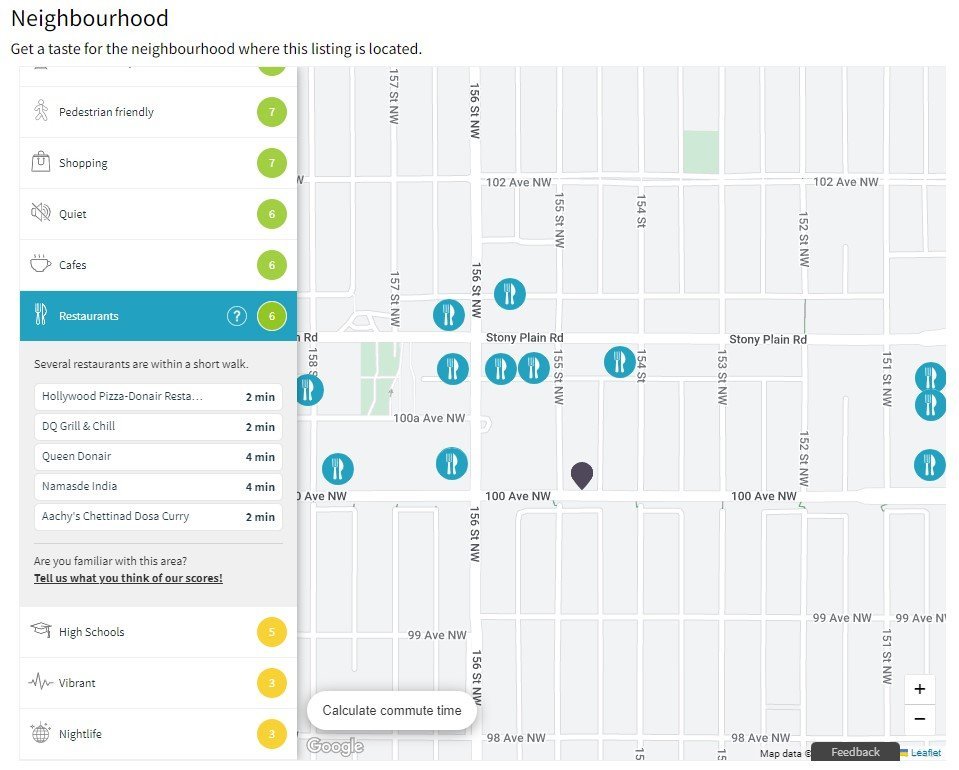Zoom out with the minus map button
Viewport: 959px width, 770px height.
pyautogui.click(x=919, y=719)
